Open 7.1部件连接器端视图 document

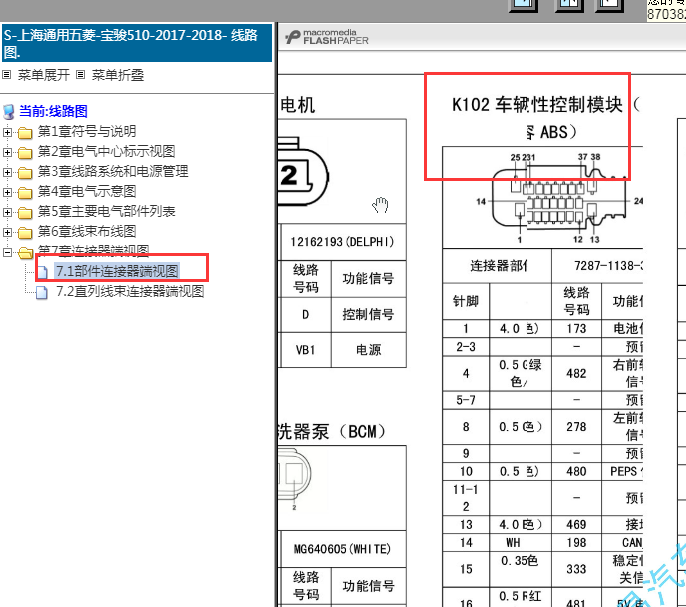pyautogui.click(x=117, y=271)
